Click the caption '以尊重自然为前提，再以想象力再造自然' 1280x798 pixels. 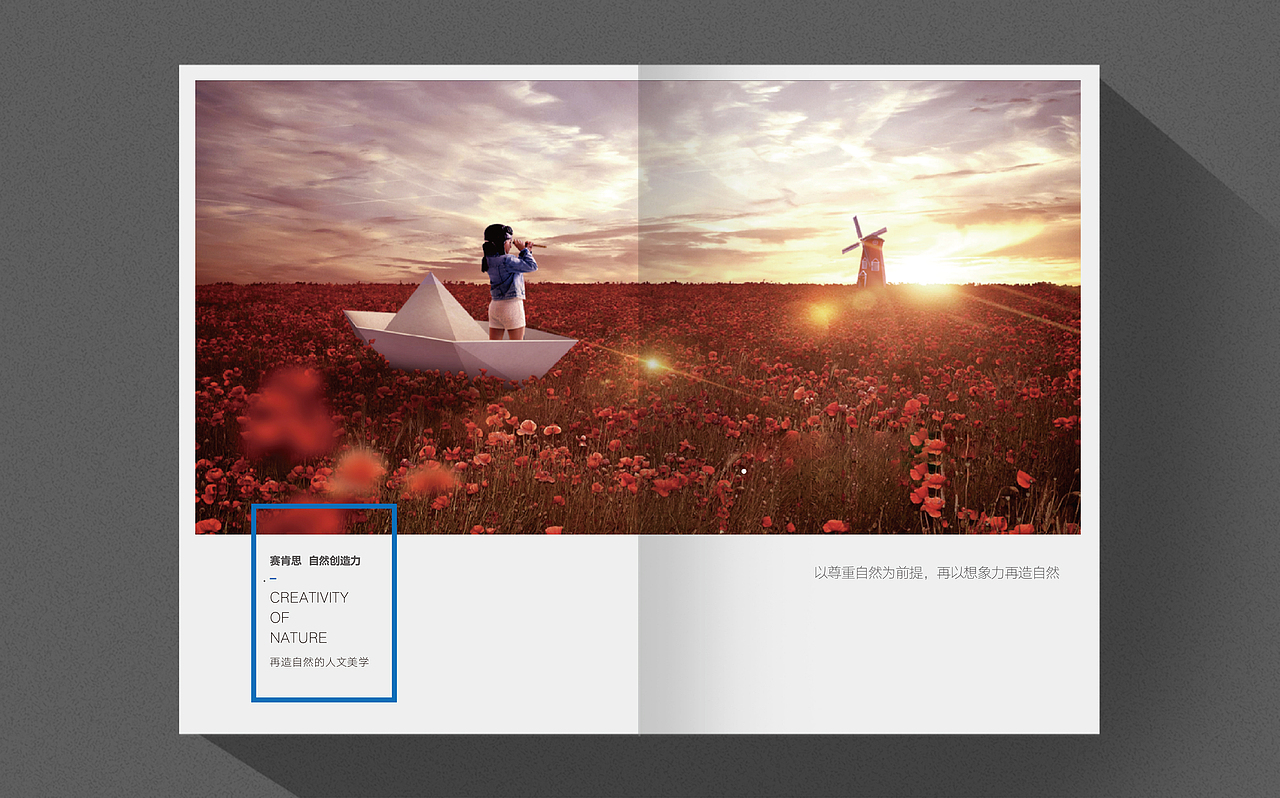pos(936,573)
